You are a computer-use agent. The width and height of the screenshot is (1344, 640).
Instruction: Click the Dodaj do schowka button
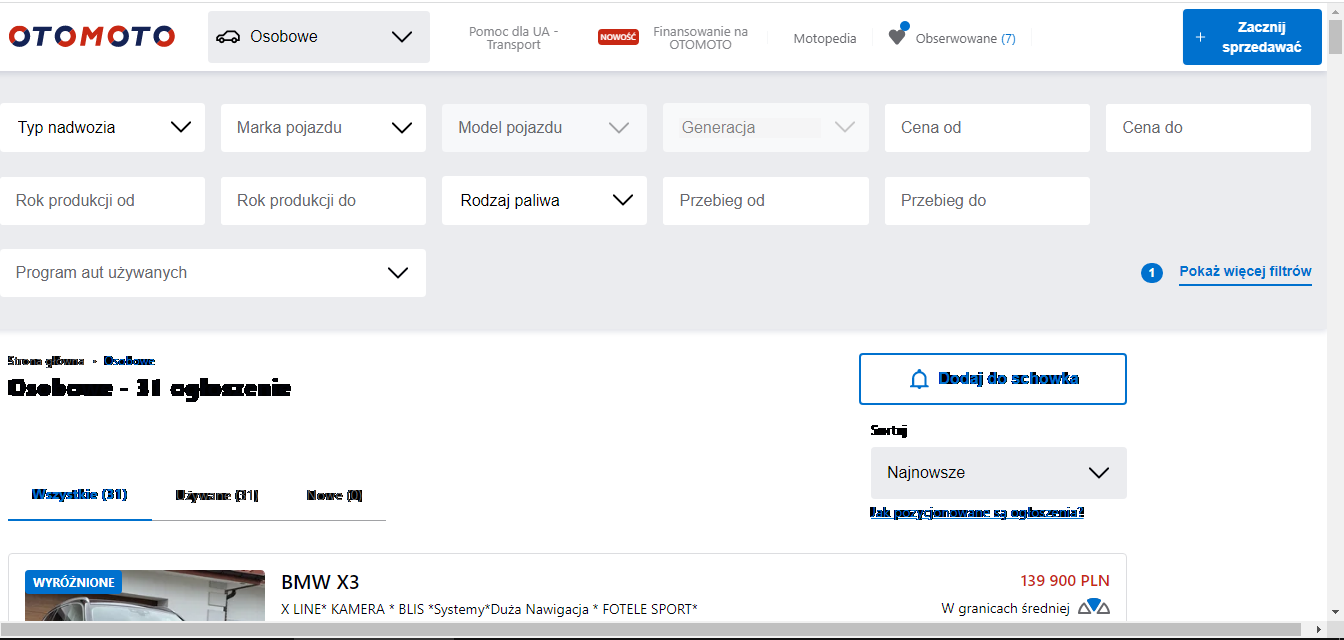993,379
